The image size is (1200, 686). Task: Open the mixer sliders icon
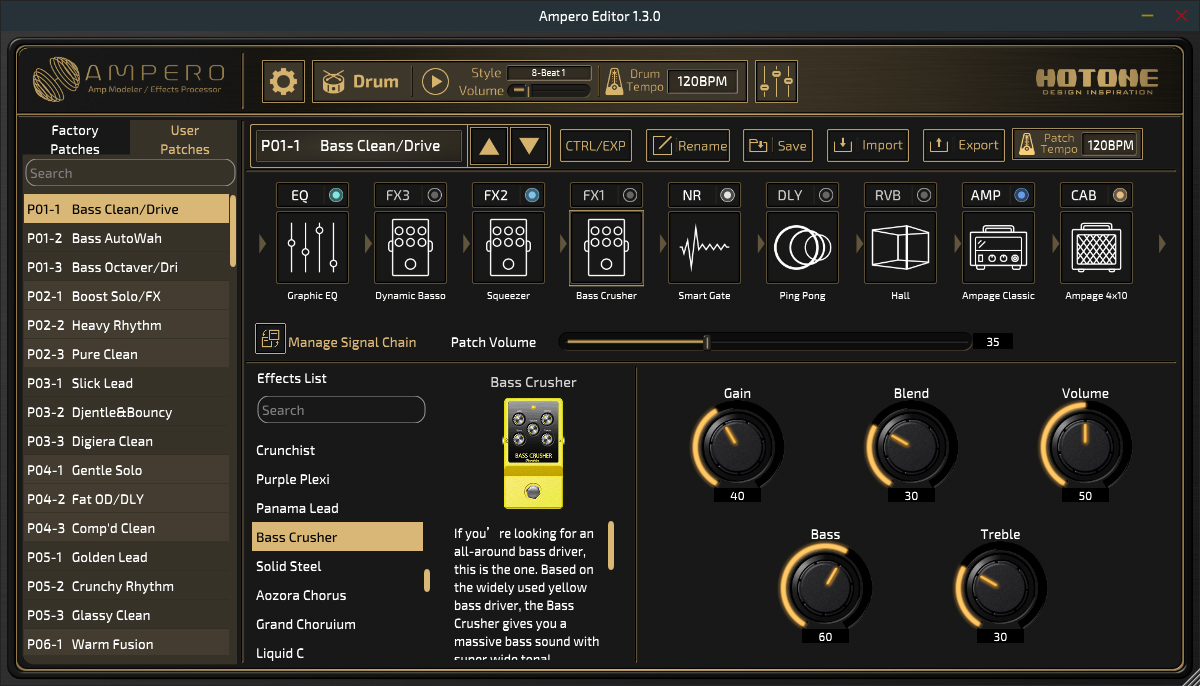tap(777, 82)
